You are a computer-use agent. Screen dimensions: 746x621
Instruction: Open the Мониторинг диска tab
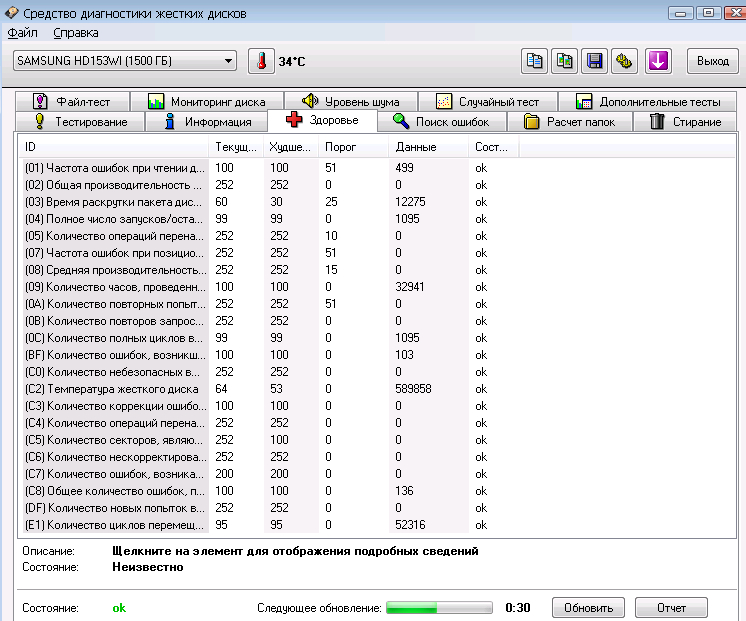point(207,102)
